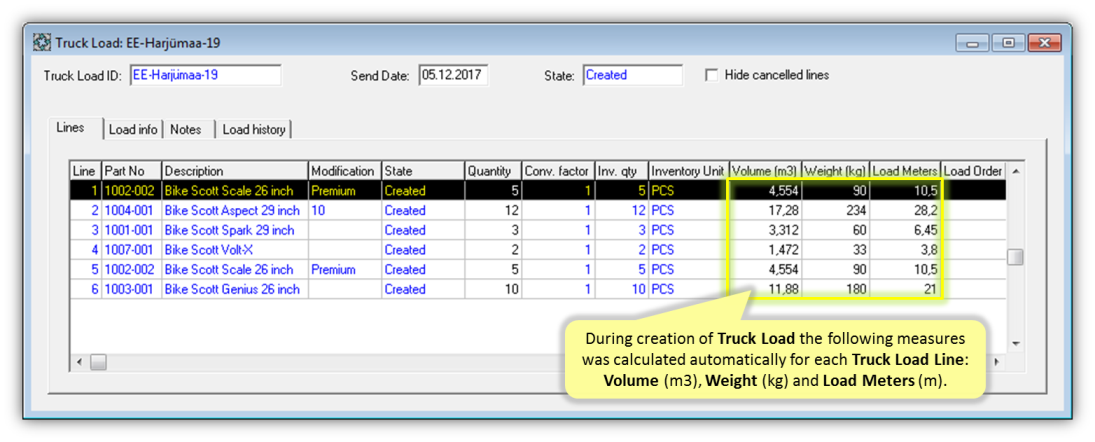Click weight value 180

[835, 289]
